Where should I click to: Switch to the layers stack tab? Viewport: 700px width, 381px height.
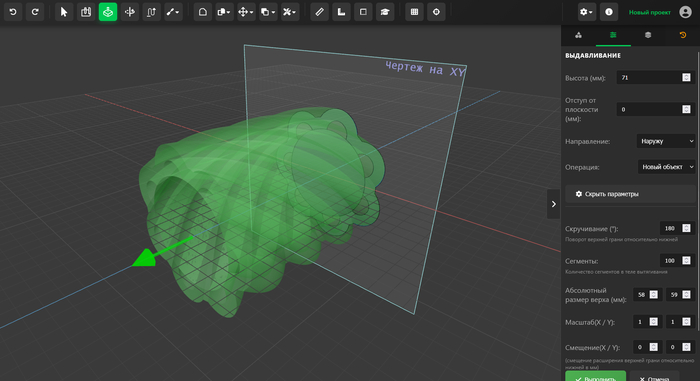[x=648, y=35]
